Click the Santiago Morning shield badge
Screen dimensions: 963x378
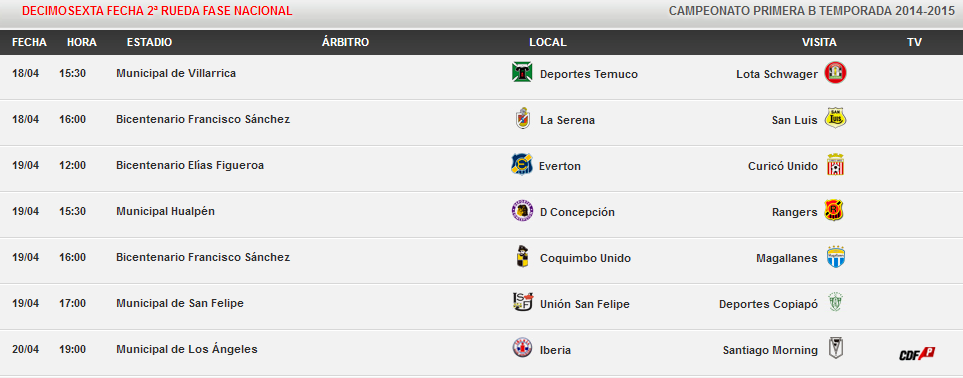tap(836, 348)
